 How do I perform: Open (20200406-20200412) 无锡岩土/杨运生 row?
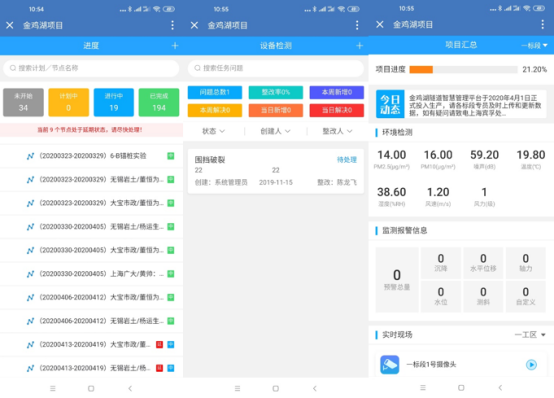[91, 321]
